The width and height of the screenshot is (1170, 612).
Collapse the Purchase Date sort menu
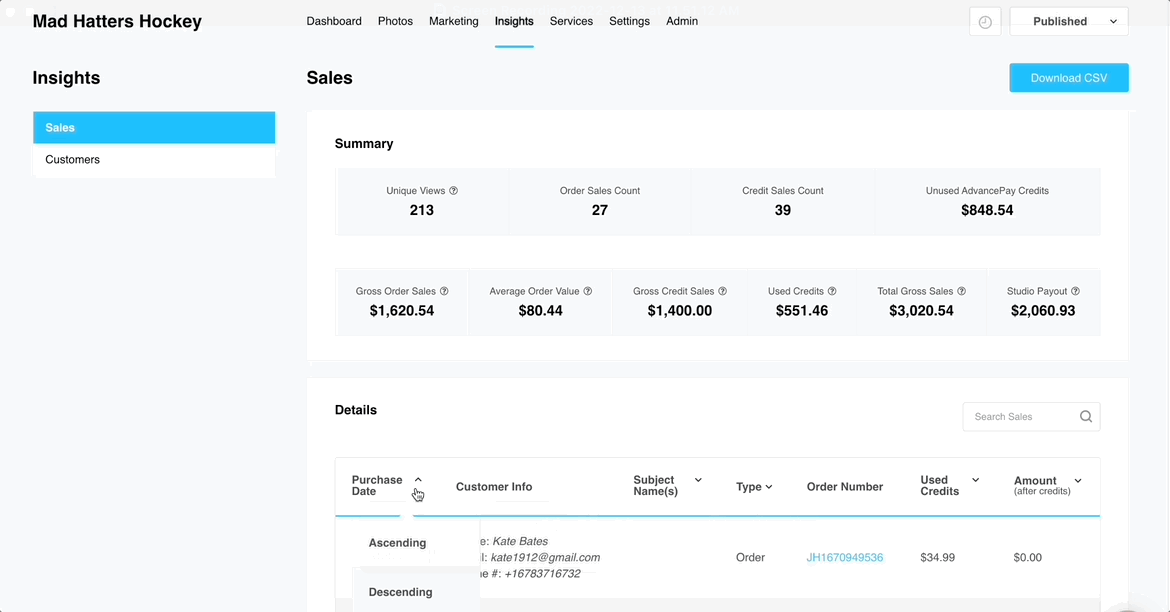[x=418, y=480]
